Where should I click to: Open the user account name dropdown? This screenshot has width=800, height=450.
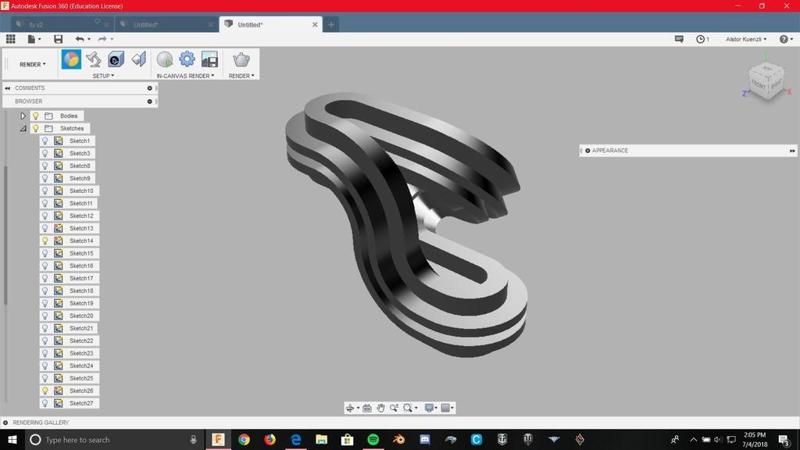(746, 39)
